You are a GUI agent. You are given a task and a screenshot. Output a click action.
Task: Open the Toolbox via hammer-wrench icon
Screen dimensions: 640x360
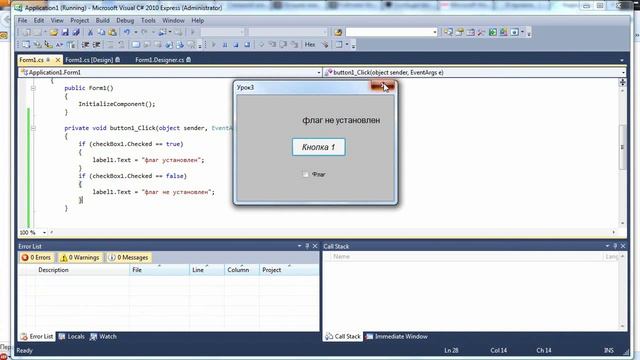pyautogui.click(x=482, y=32)
